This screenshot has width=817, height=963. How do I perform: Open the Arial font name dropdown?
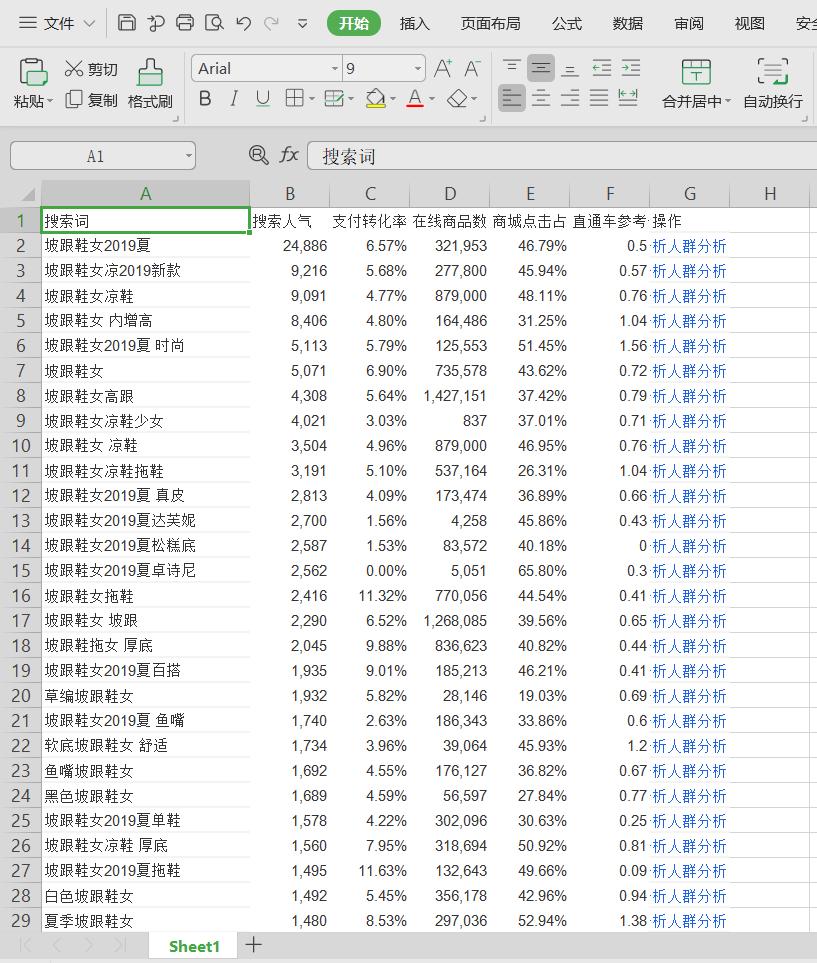[335, 69]
